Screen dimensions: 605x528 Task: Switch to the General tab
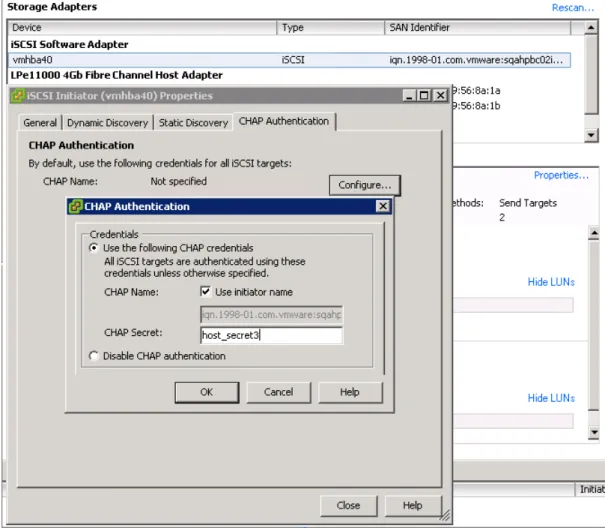point(40,123)
